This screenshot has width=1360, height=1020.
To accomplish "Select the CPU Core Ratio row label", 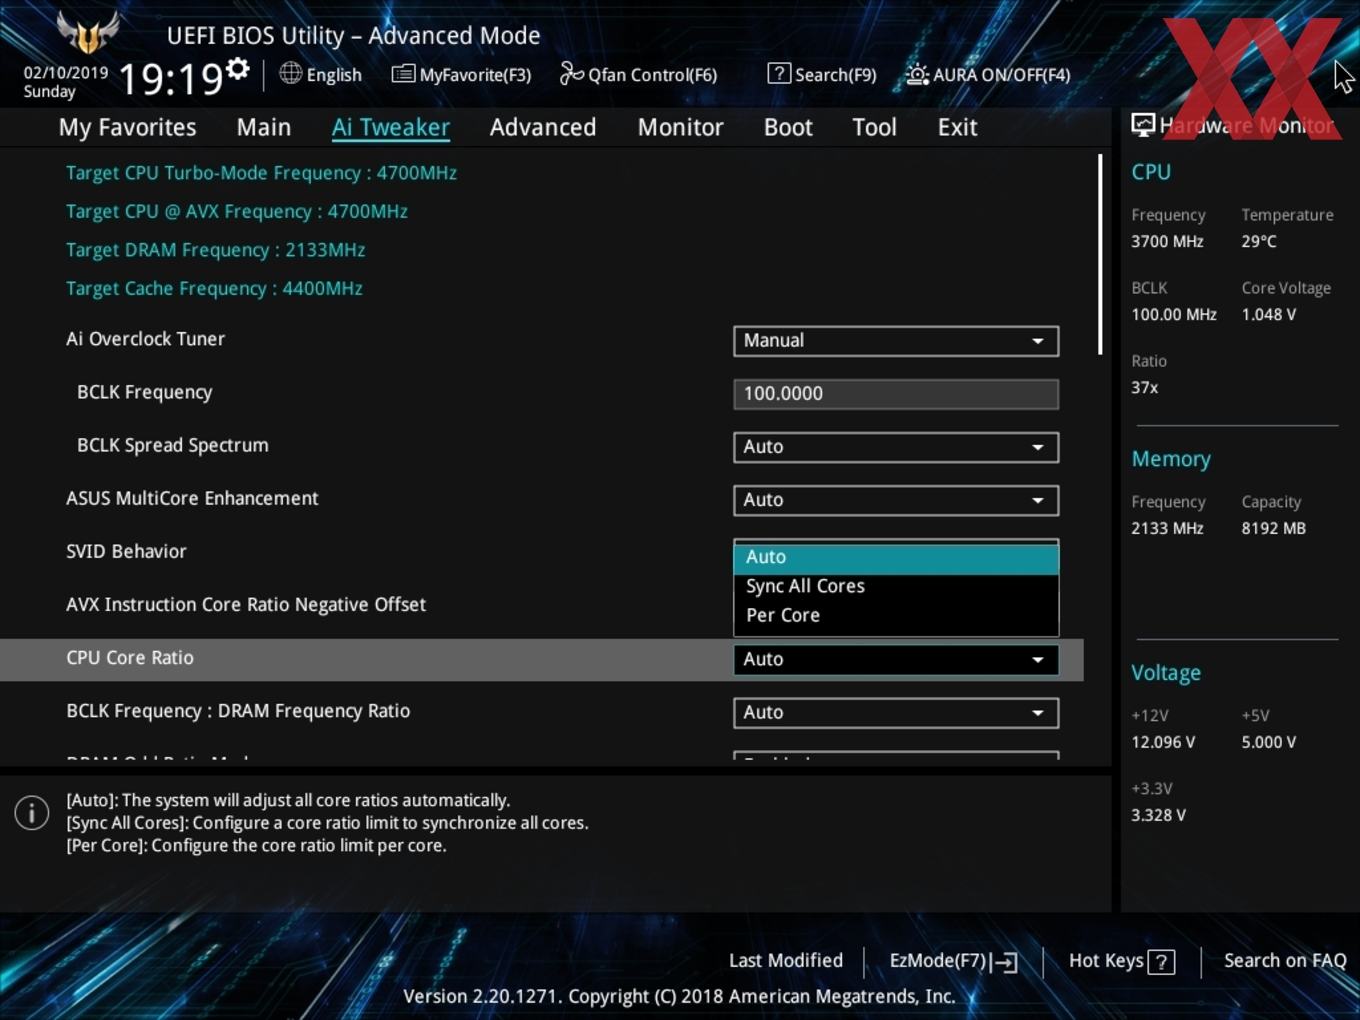I will [x=130, y=658].
